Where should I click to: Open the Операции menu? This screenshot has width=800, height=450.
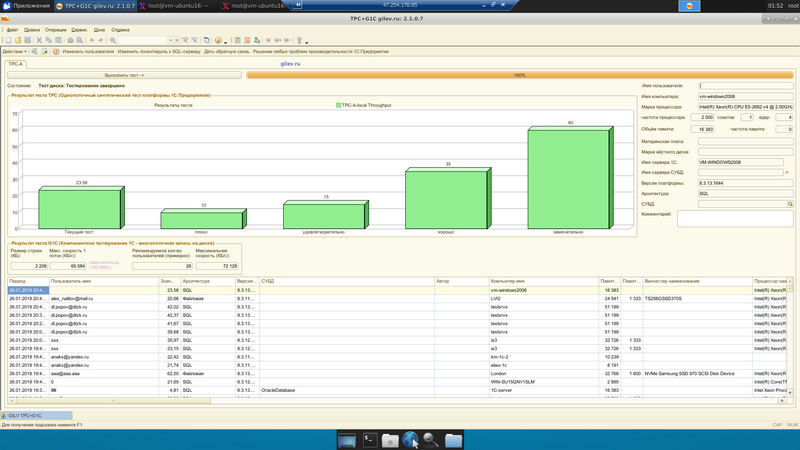click(56, 30)
